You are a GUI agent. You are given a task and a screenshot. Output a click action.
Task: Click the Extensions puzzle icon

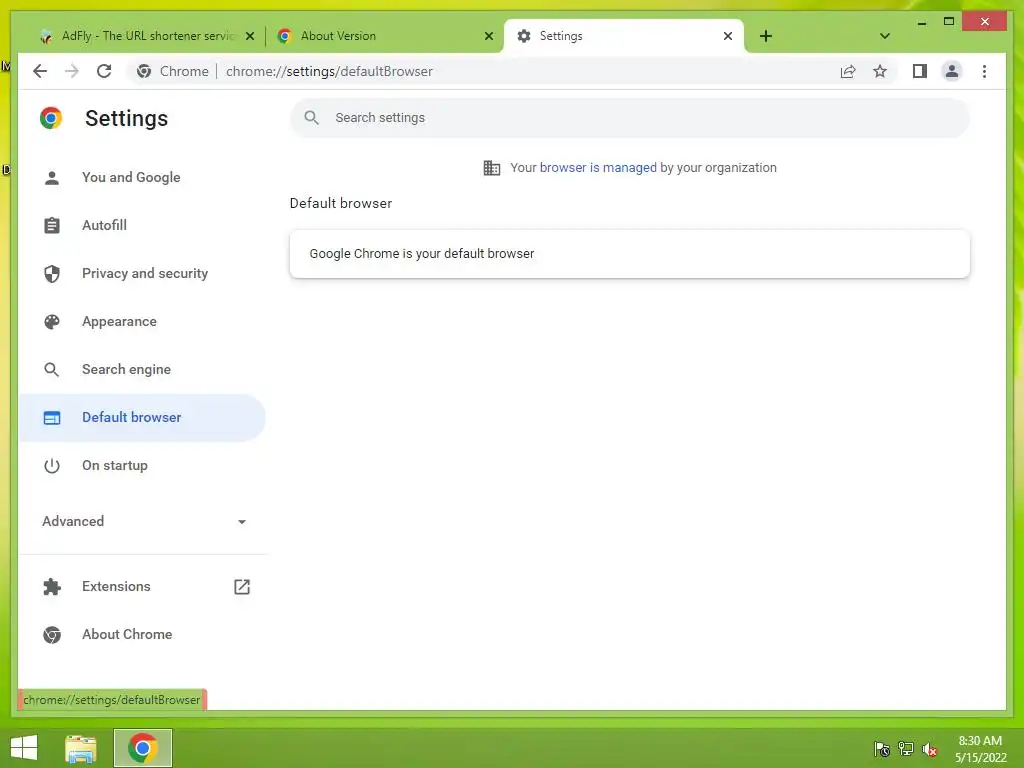pos(52,586)
